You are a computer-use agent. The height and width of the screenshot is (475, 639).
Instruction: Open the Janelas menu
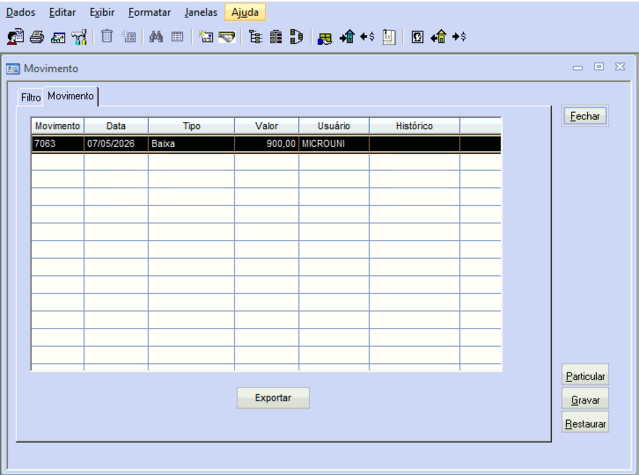point(201,12)
